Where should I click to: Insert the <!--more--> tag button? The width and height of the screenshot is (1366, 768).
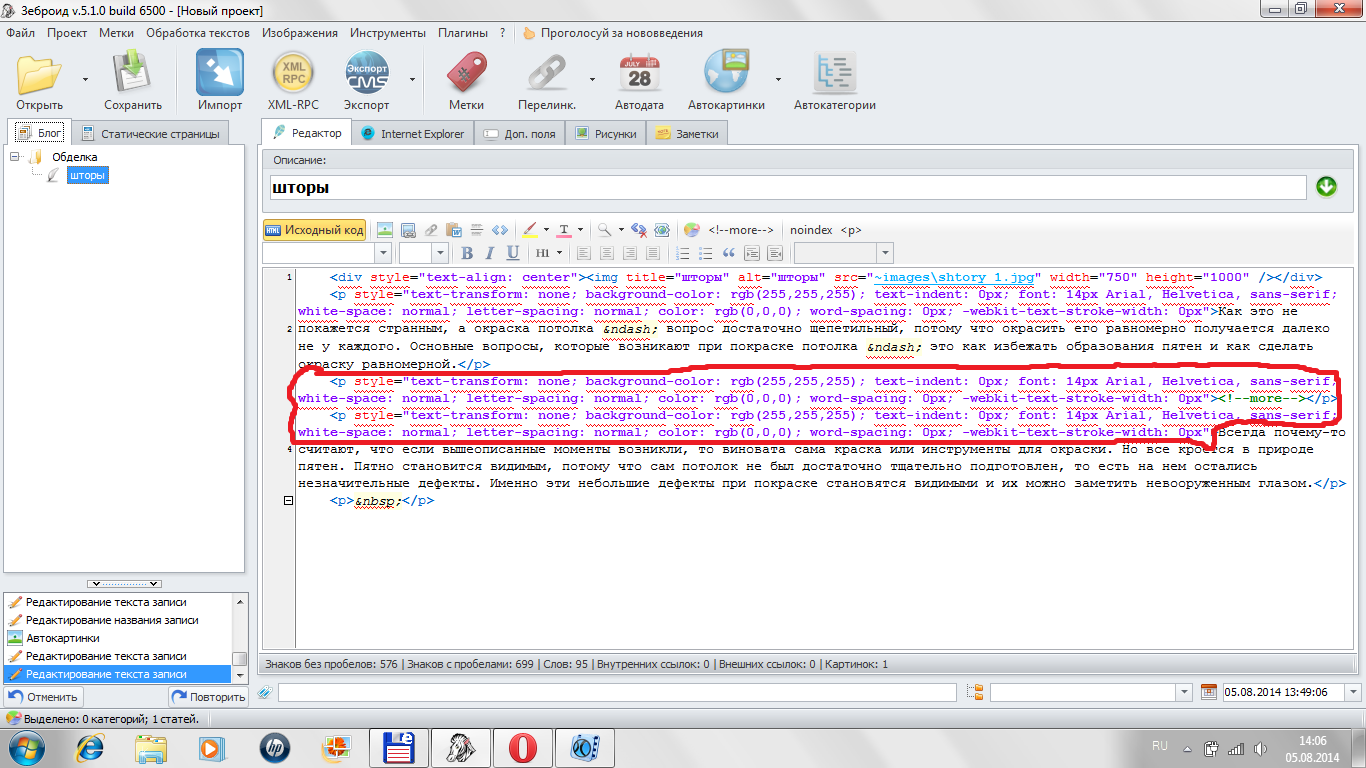741,230
